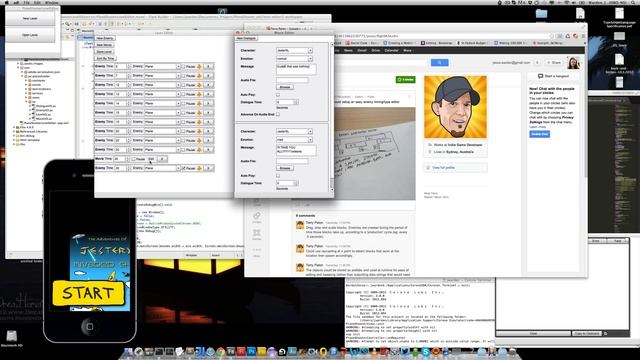Click Enable Chat button

(x=539, y=134)
